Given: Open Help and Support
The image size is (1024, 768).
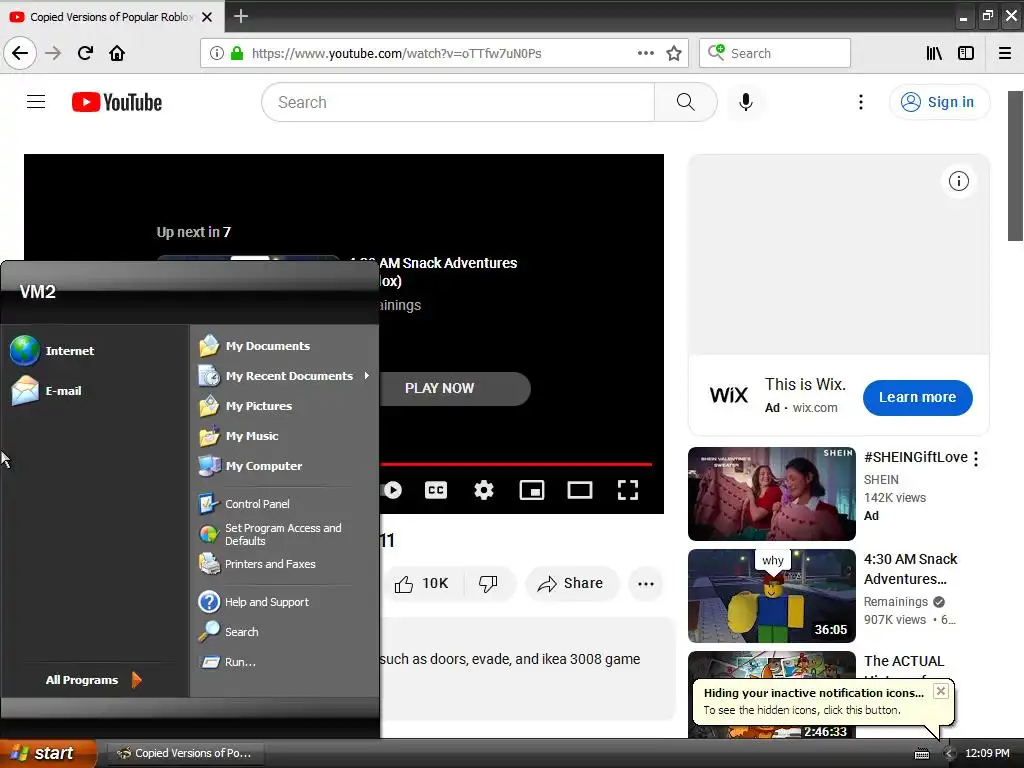Looking at the screenshot, I should 254,602.
